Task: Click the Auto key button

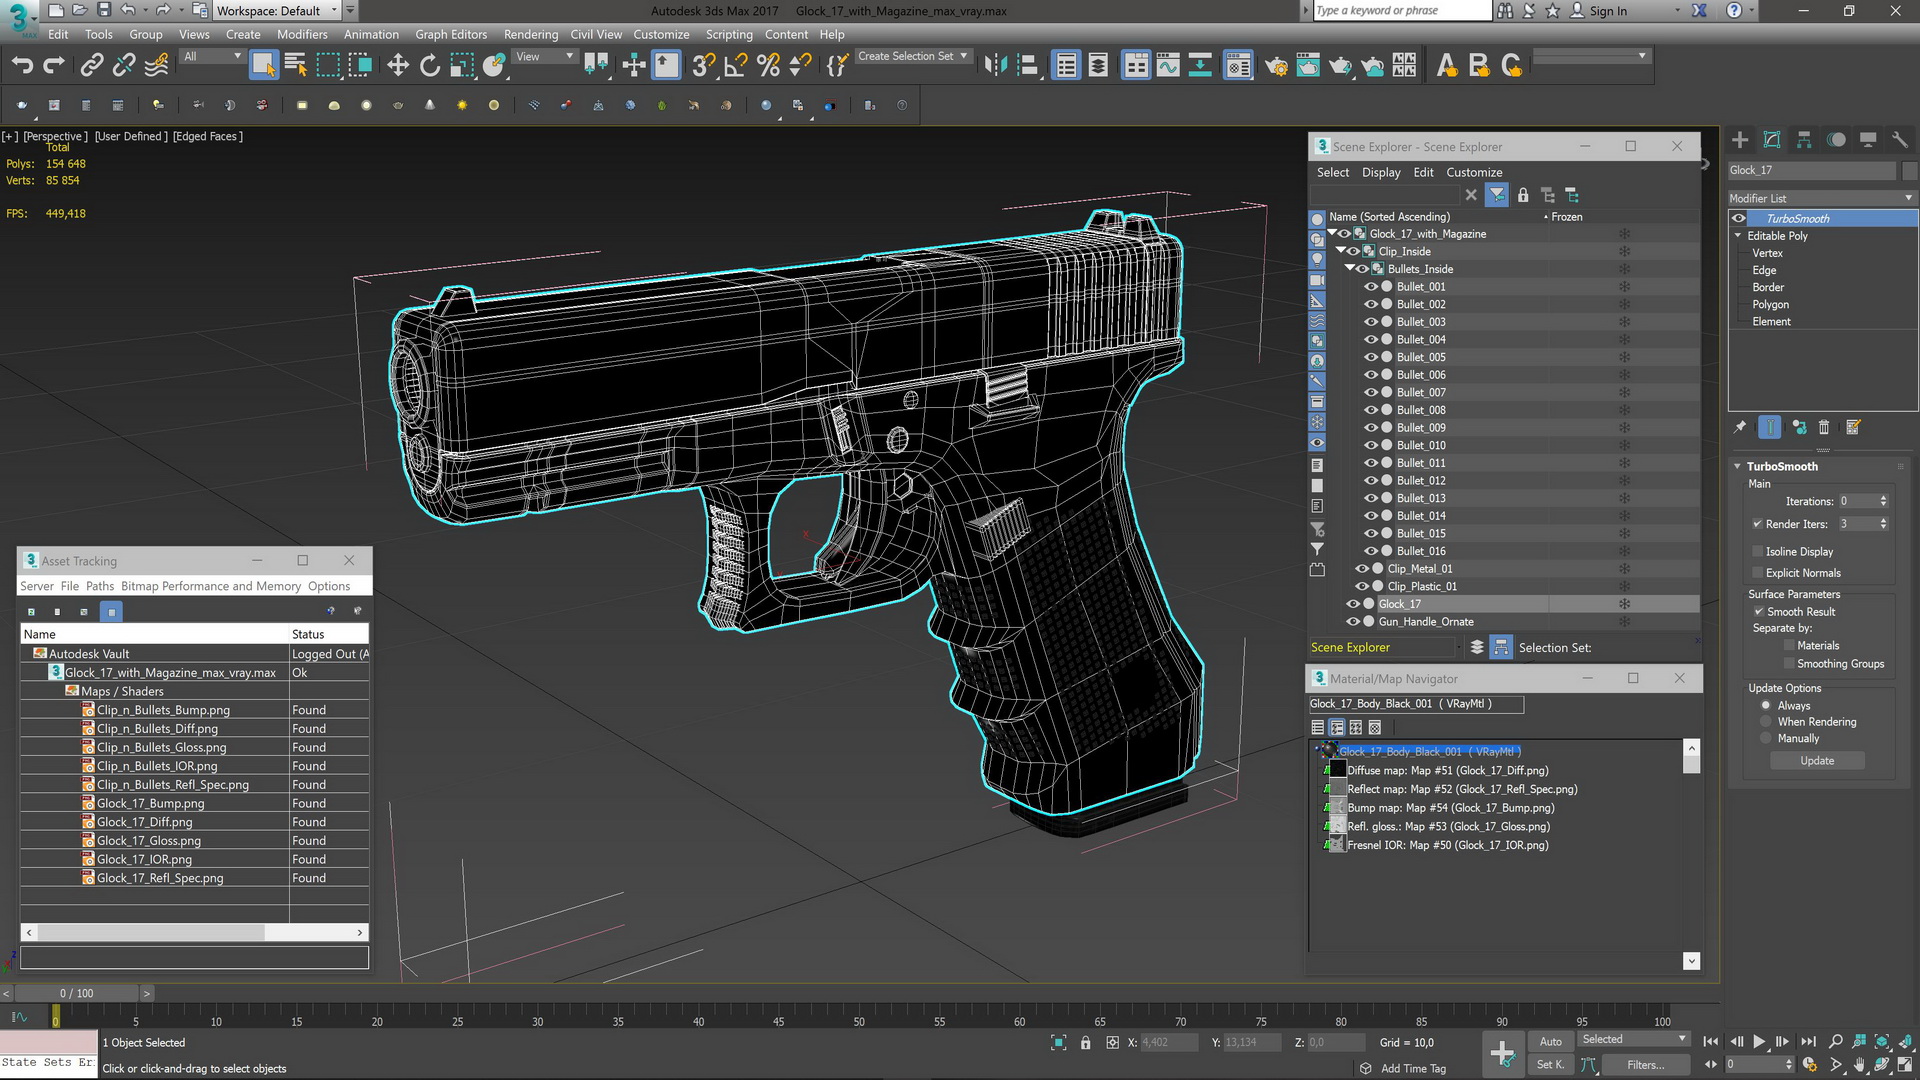Action: [x=1551, y=1042]
